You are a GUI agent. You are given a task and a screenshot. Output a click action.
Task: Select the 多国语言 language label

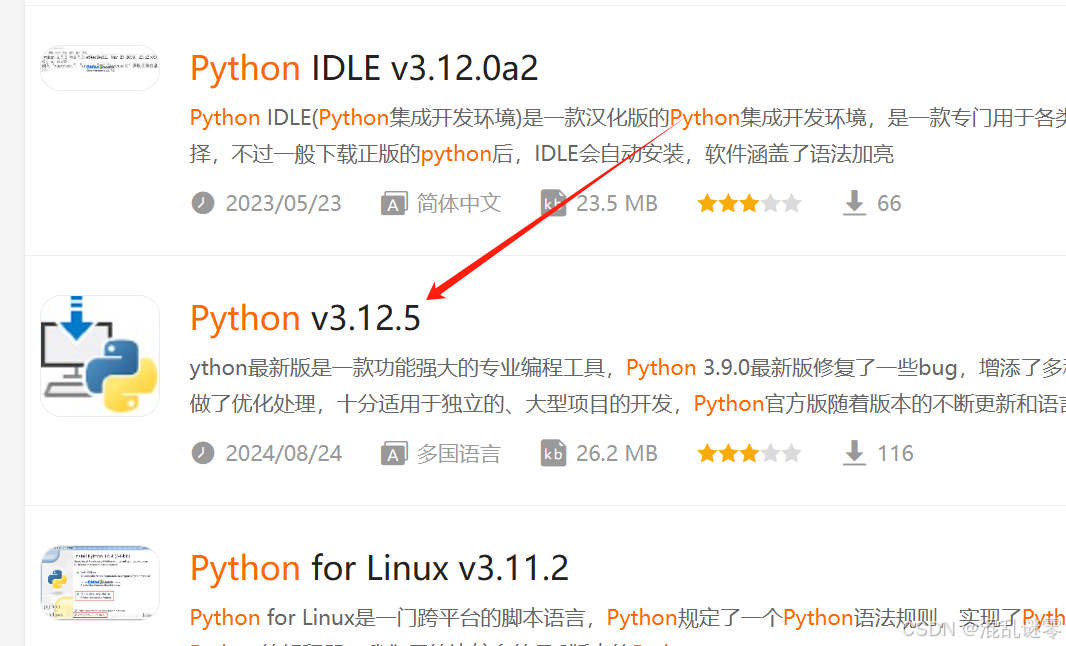tap(459, 454)
